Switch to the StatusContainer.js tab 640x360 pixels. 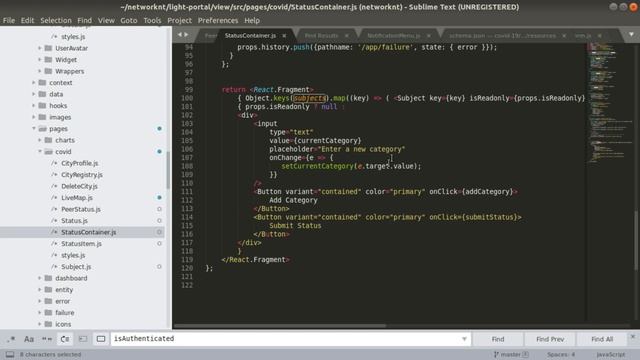(x=250, y=36)
